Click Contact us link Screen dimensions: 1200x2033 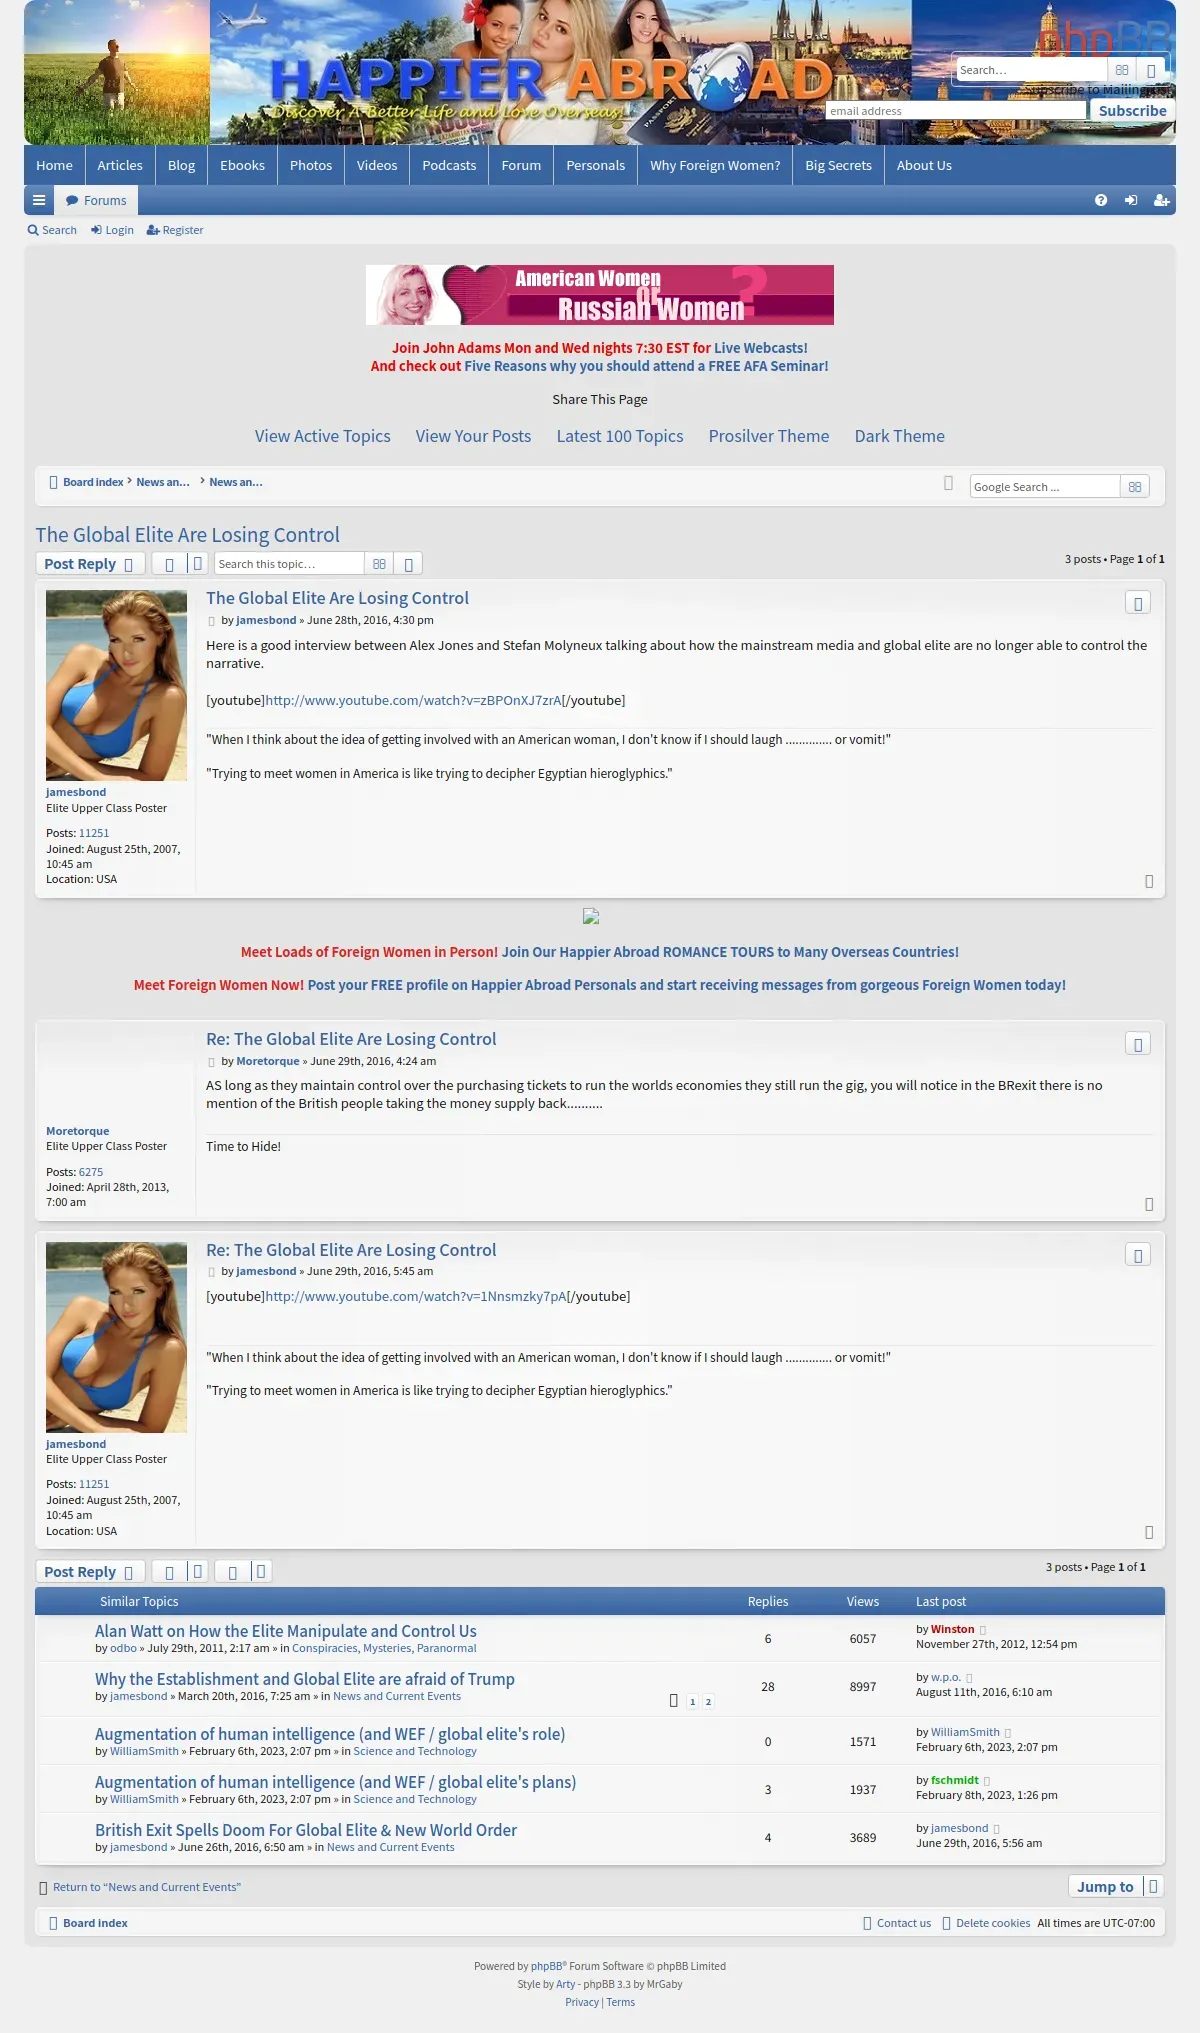coord(903,1923)
